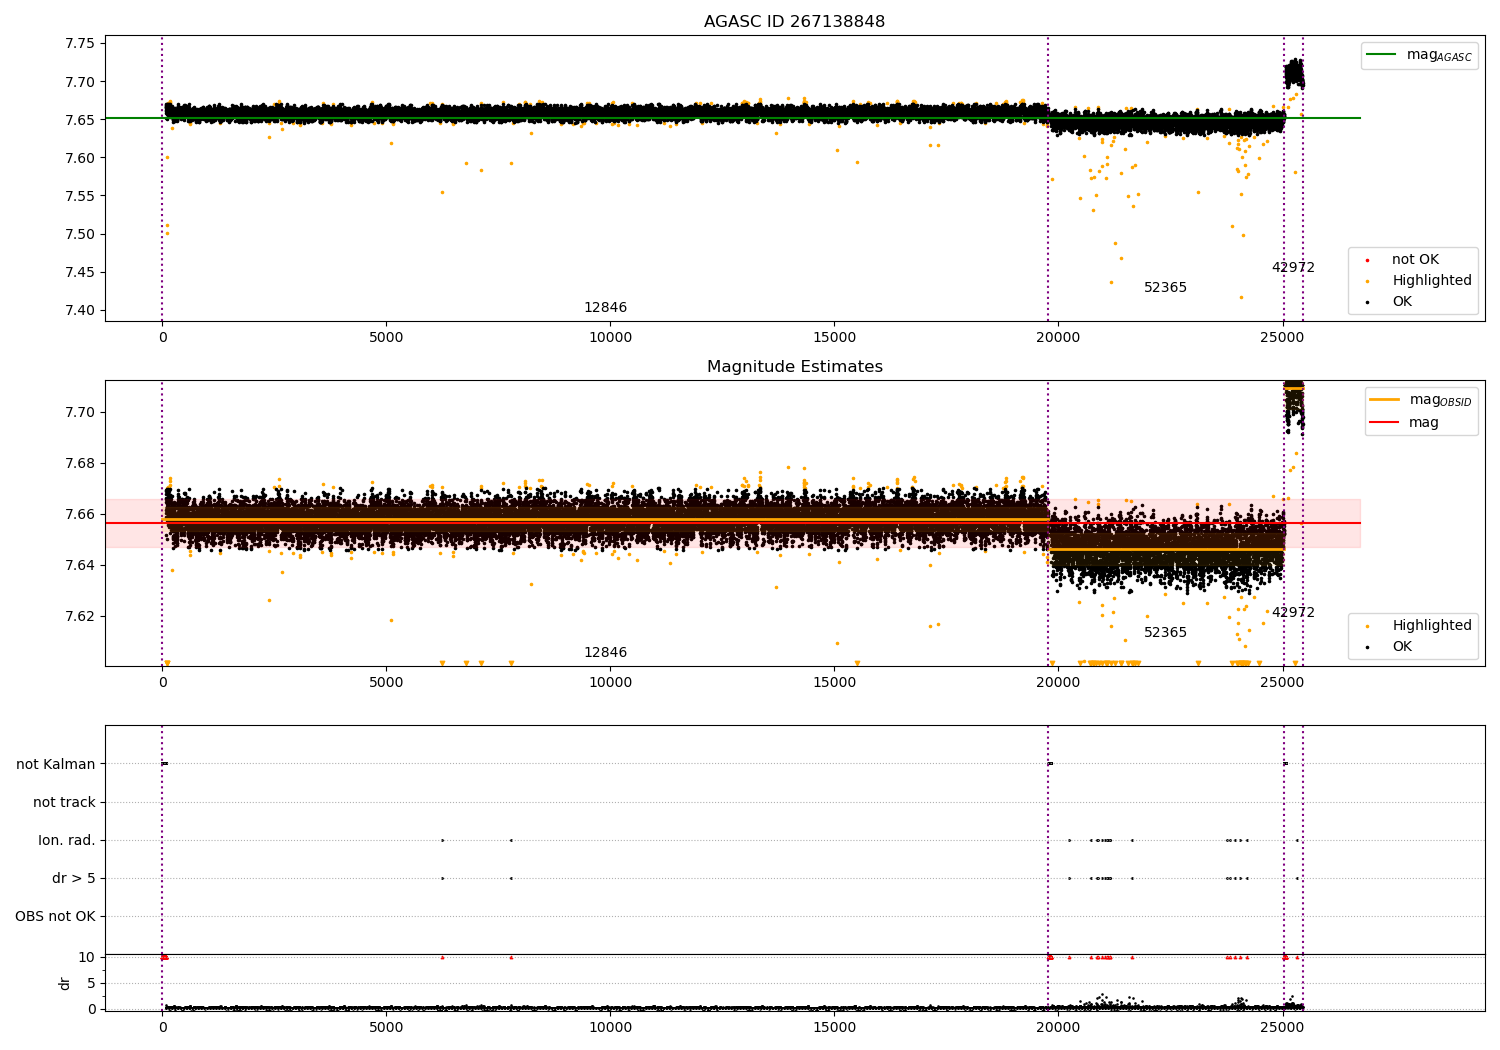Click the 7.62 y-tick in the Magnitude Estimates plot

[x=80, y=616]
